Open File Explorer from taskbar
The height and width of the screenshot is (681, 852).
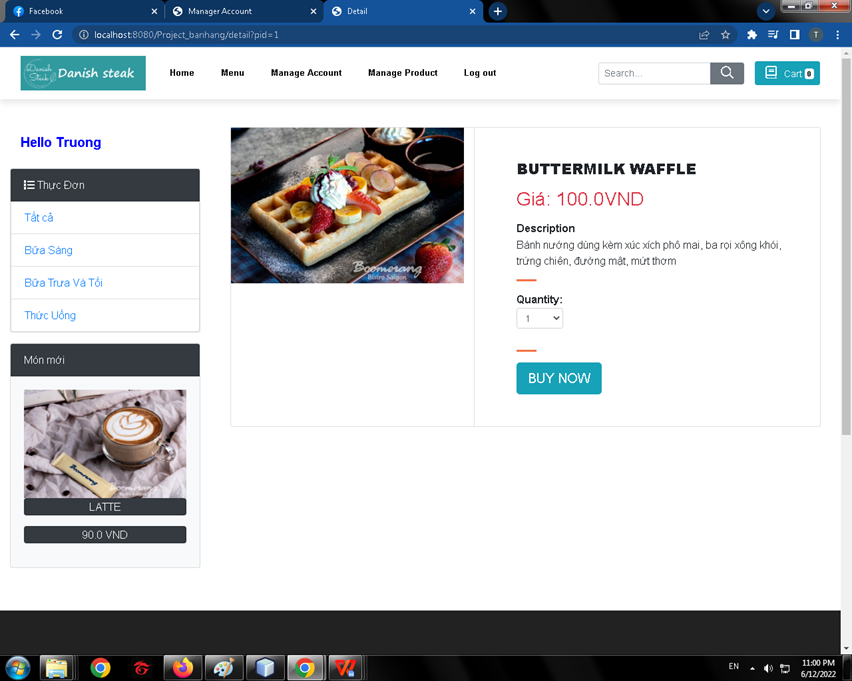57,667
